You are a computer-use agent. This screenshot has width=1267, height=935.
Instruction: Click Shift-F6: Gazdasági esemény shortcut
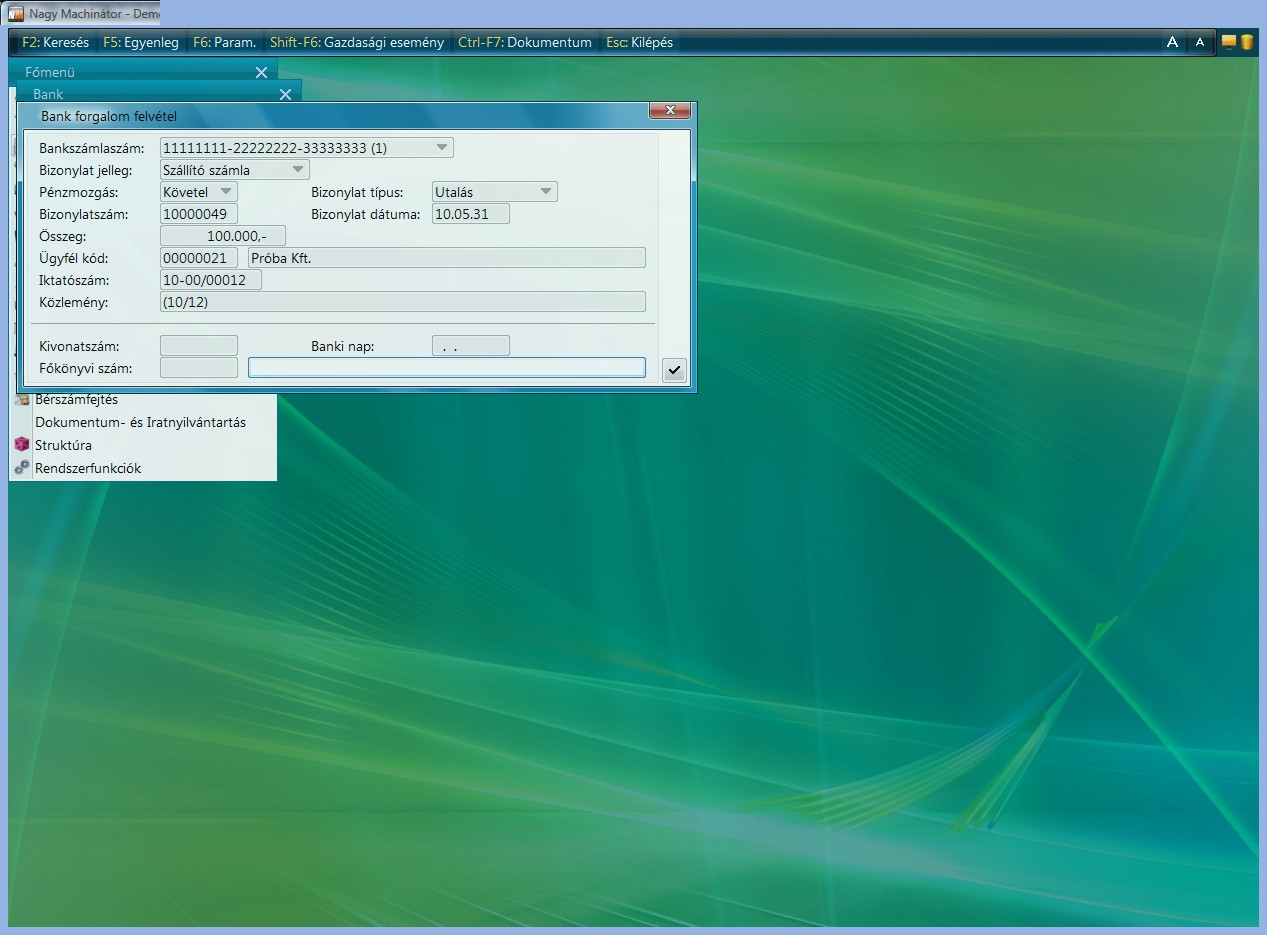pos(356,43)
